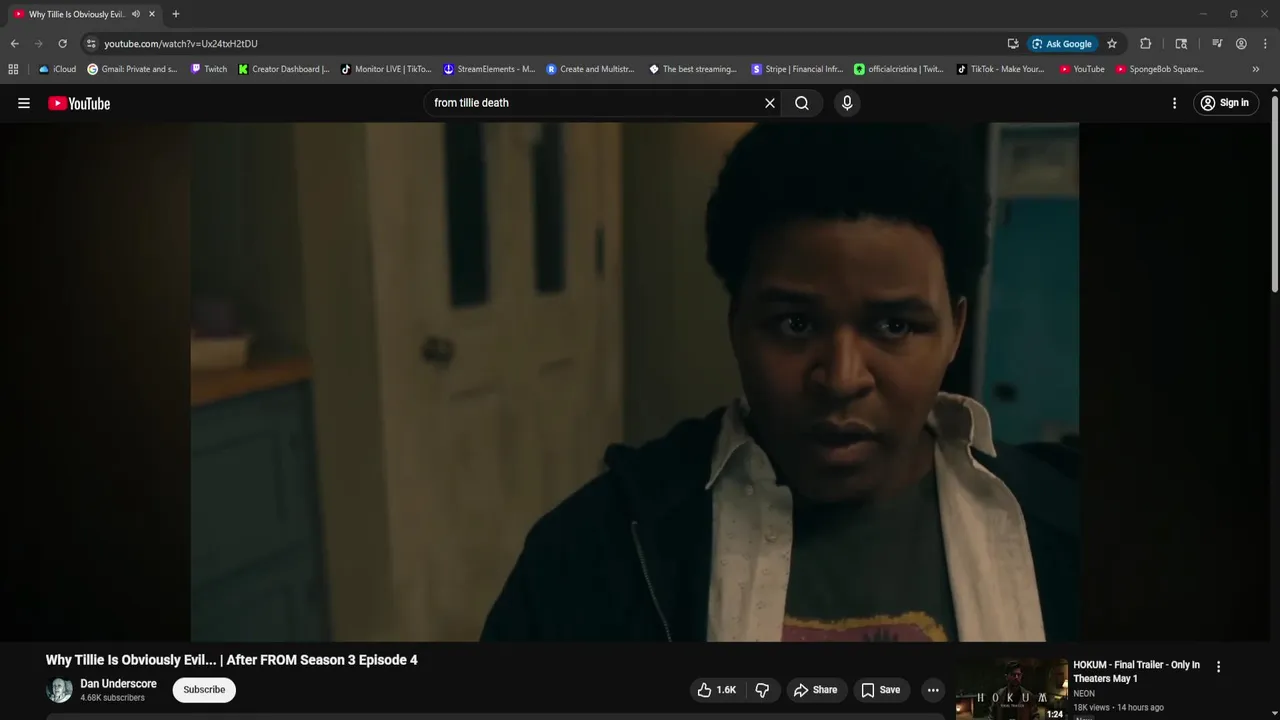Start voice search with microphone
The height and width of the screenshot is (720, 1280).
[847, 103]
